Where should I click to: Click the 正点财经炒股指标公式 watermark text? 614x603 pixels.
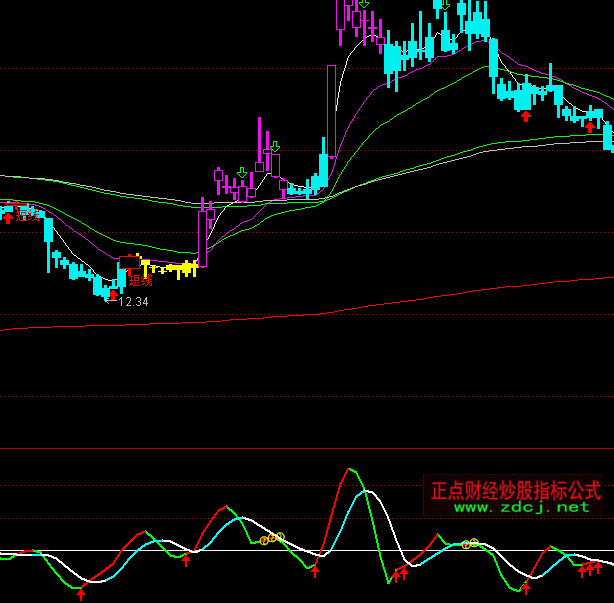(515, 490)
